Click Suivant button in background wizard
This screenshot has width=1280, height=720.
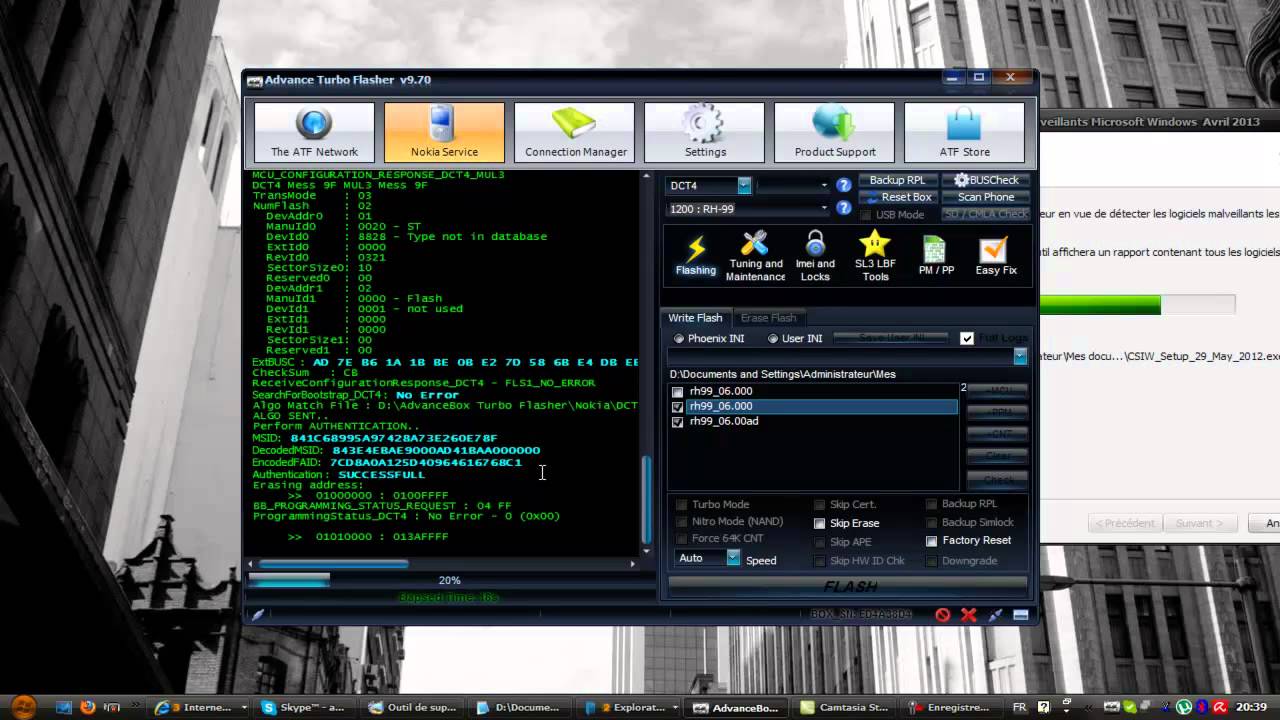1199,523
